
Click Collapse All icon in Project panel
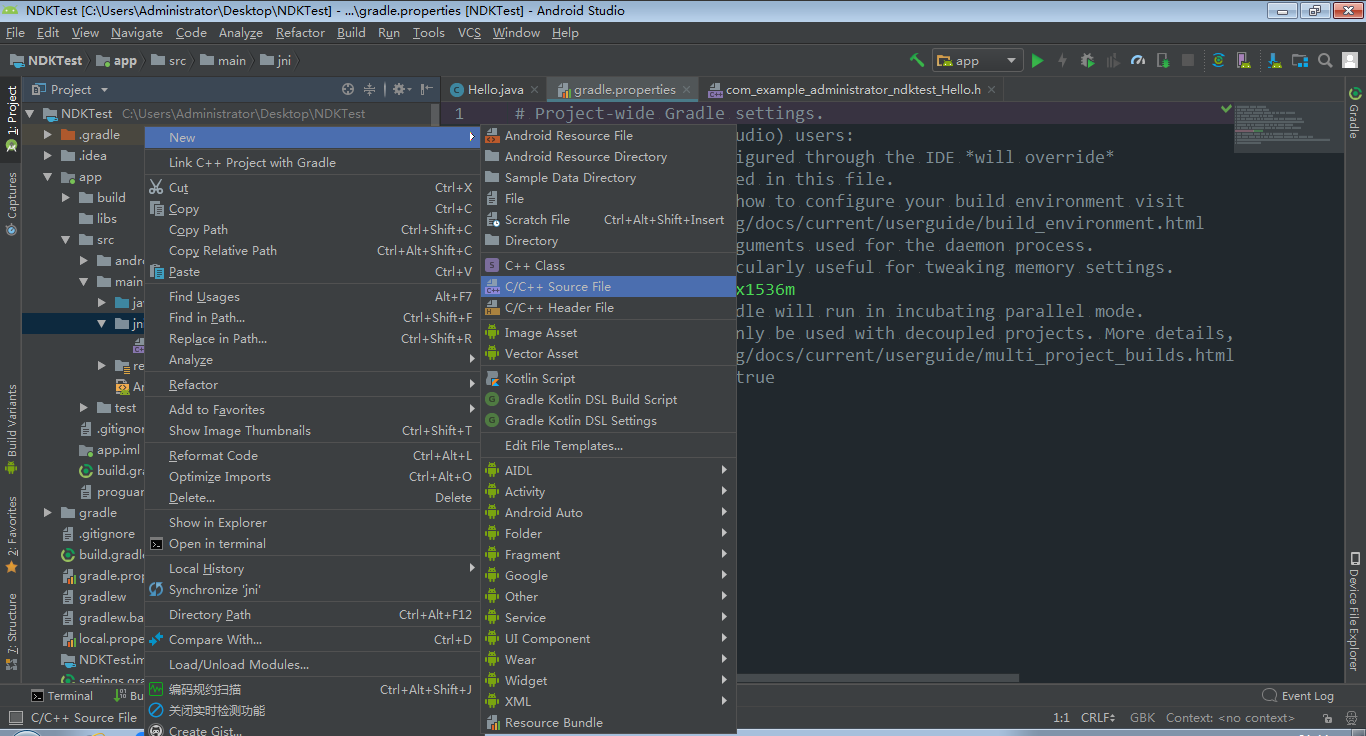coord(370,89)
